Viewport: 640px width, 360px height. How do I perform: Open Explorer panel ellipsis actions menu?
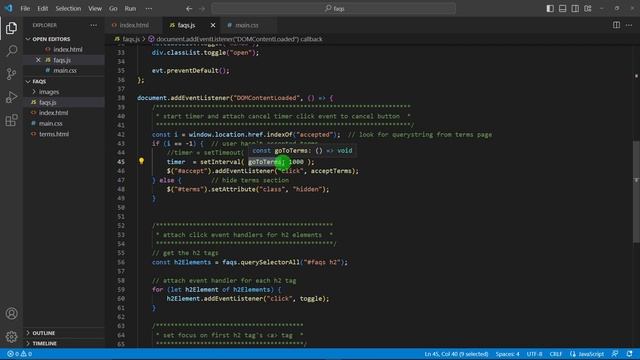tap(93, 25)
